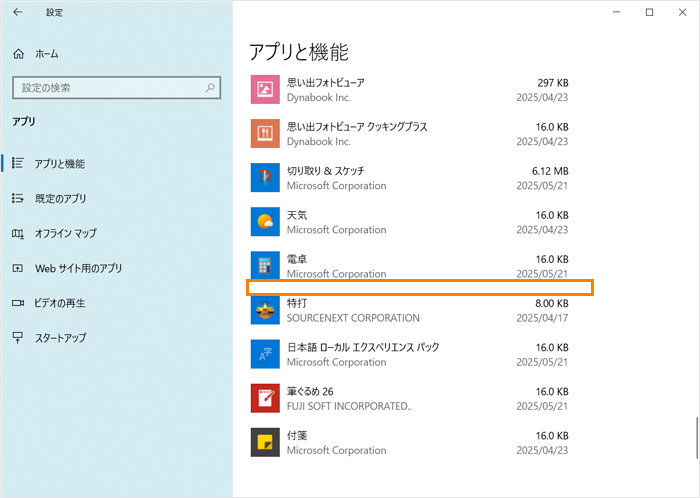Click the Home house icon
700x498 pixels.
click(18, 54)
